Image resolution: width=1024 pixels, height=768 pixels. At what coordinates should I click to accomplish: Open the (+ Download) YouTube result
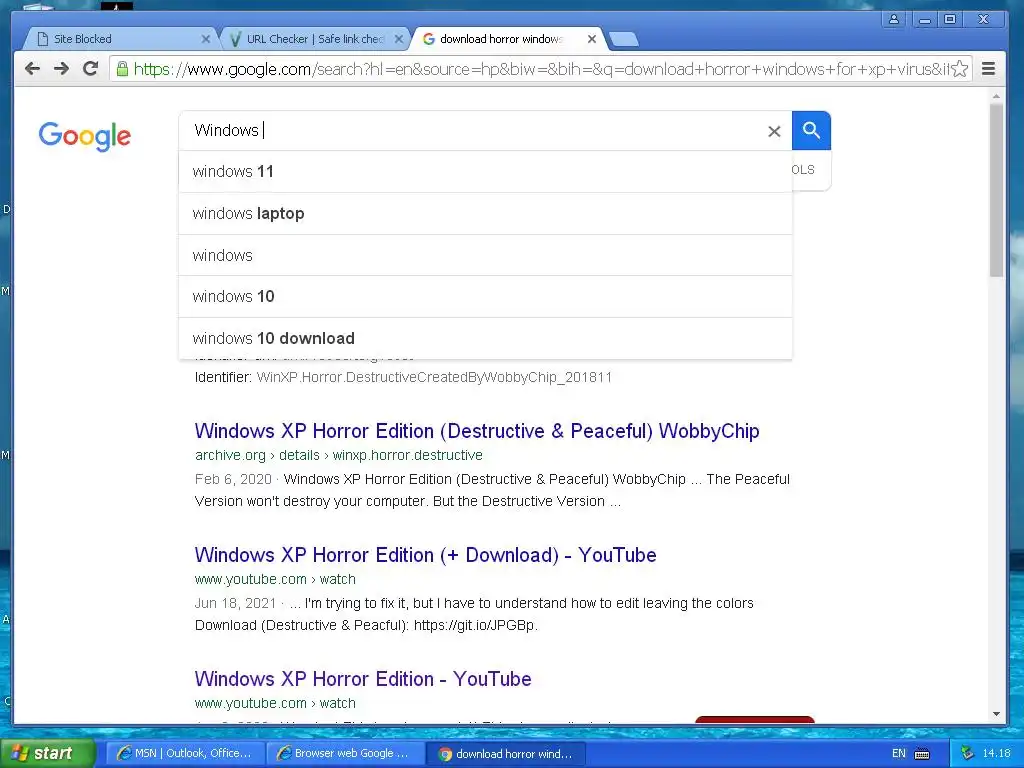pos(425,555)
